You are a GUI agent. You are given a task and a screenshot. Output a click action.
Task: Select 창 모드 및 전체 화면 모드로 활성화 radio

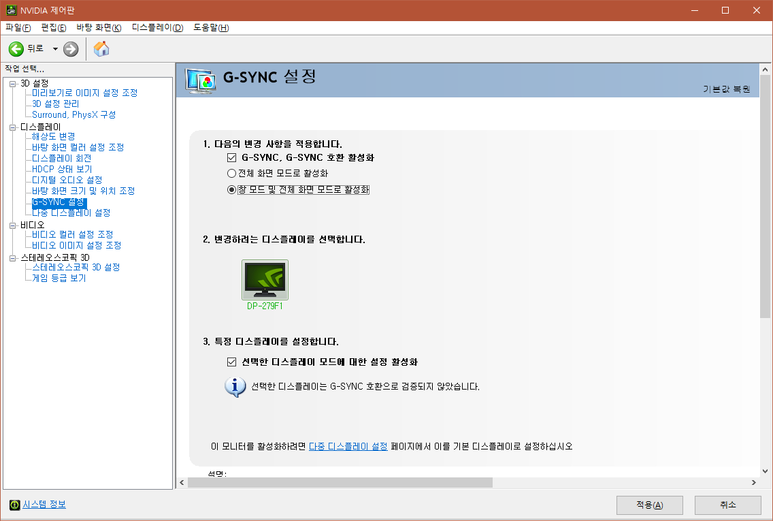(x=231, y=190)
